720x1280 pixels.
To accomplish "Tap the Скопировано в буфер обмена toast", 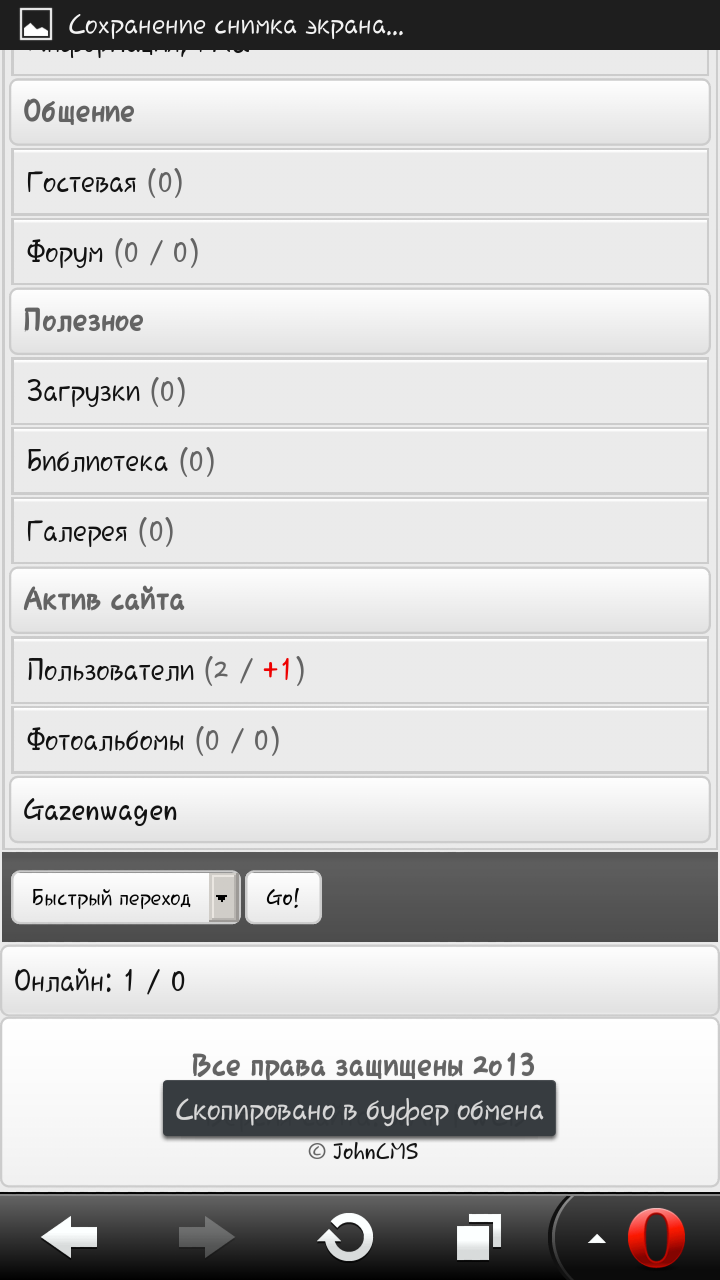I will [x=359, y=1110].
